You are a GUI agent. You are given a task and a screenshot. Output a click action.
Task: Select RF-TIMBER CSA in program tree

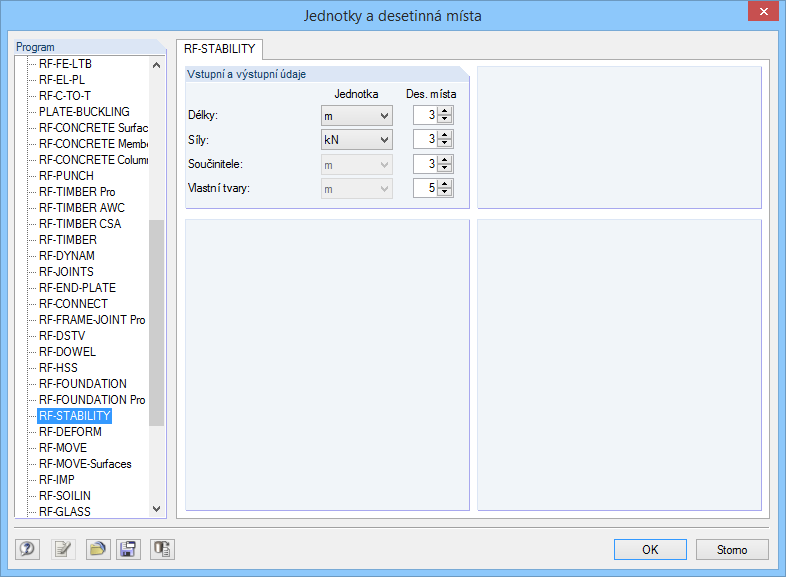pyautogui.click(x=80, y=224)
